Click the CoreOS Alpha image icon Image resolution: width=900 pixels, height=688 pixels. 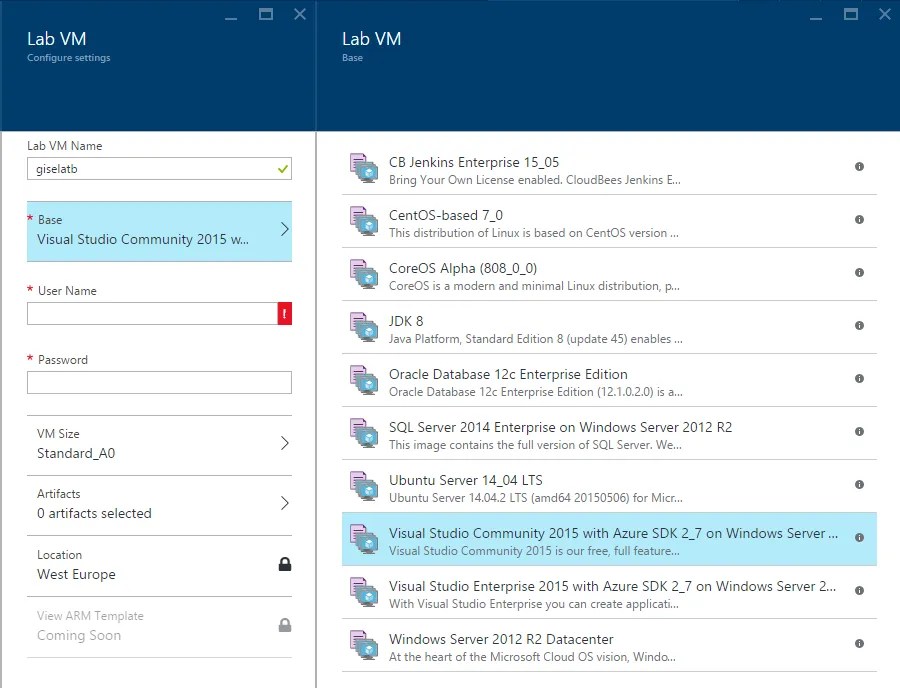pyautogui.click(x=364, y=274)
